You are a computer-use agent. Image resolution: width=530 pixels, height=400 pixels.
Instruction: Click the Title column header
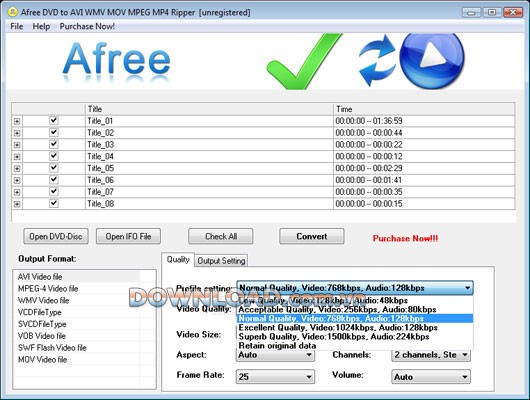209,109
